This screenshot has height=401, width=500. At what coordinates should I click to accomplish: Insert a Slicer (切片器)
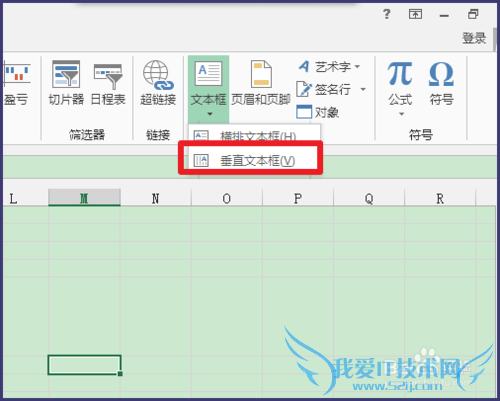point(66,83)
